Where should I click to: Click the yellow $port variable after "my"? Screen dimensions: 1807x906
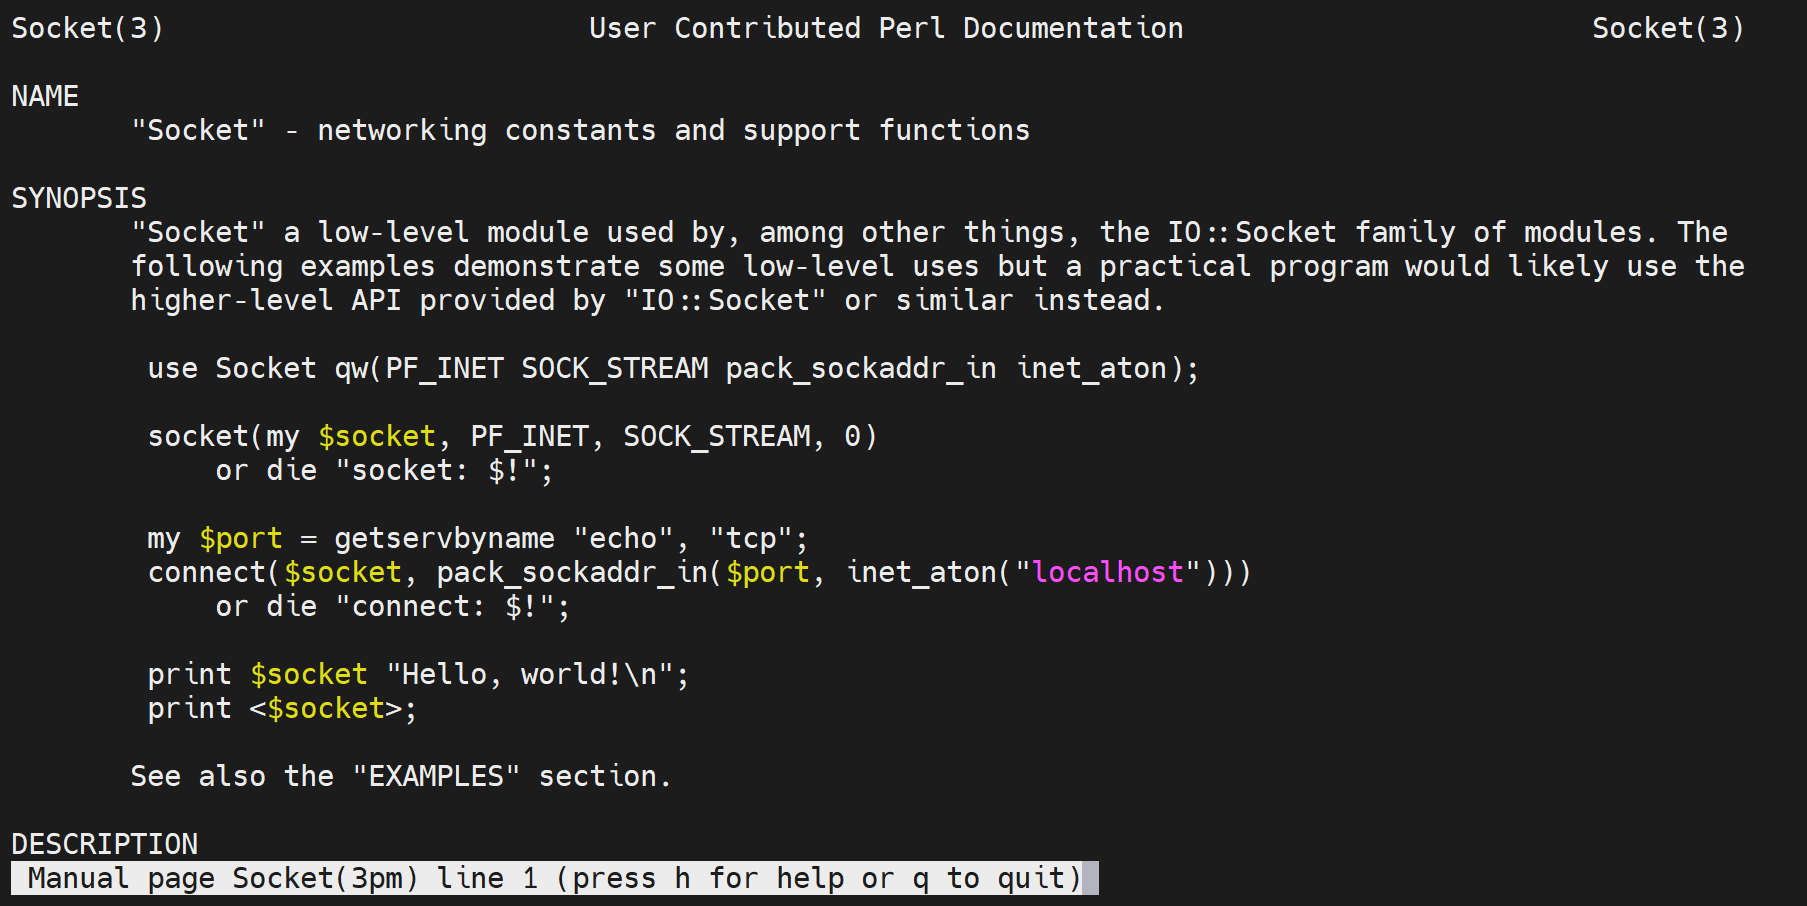[x=241, y=538]
